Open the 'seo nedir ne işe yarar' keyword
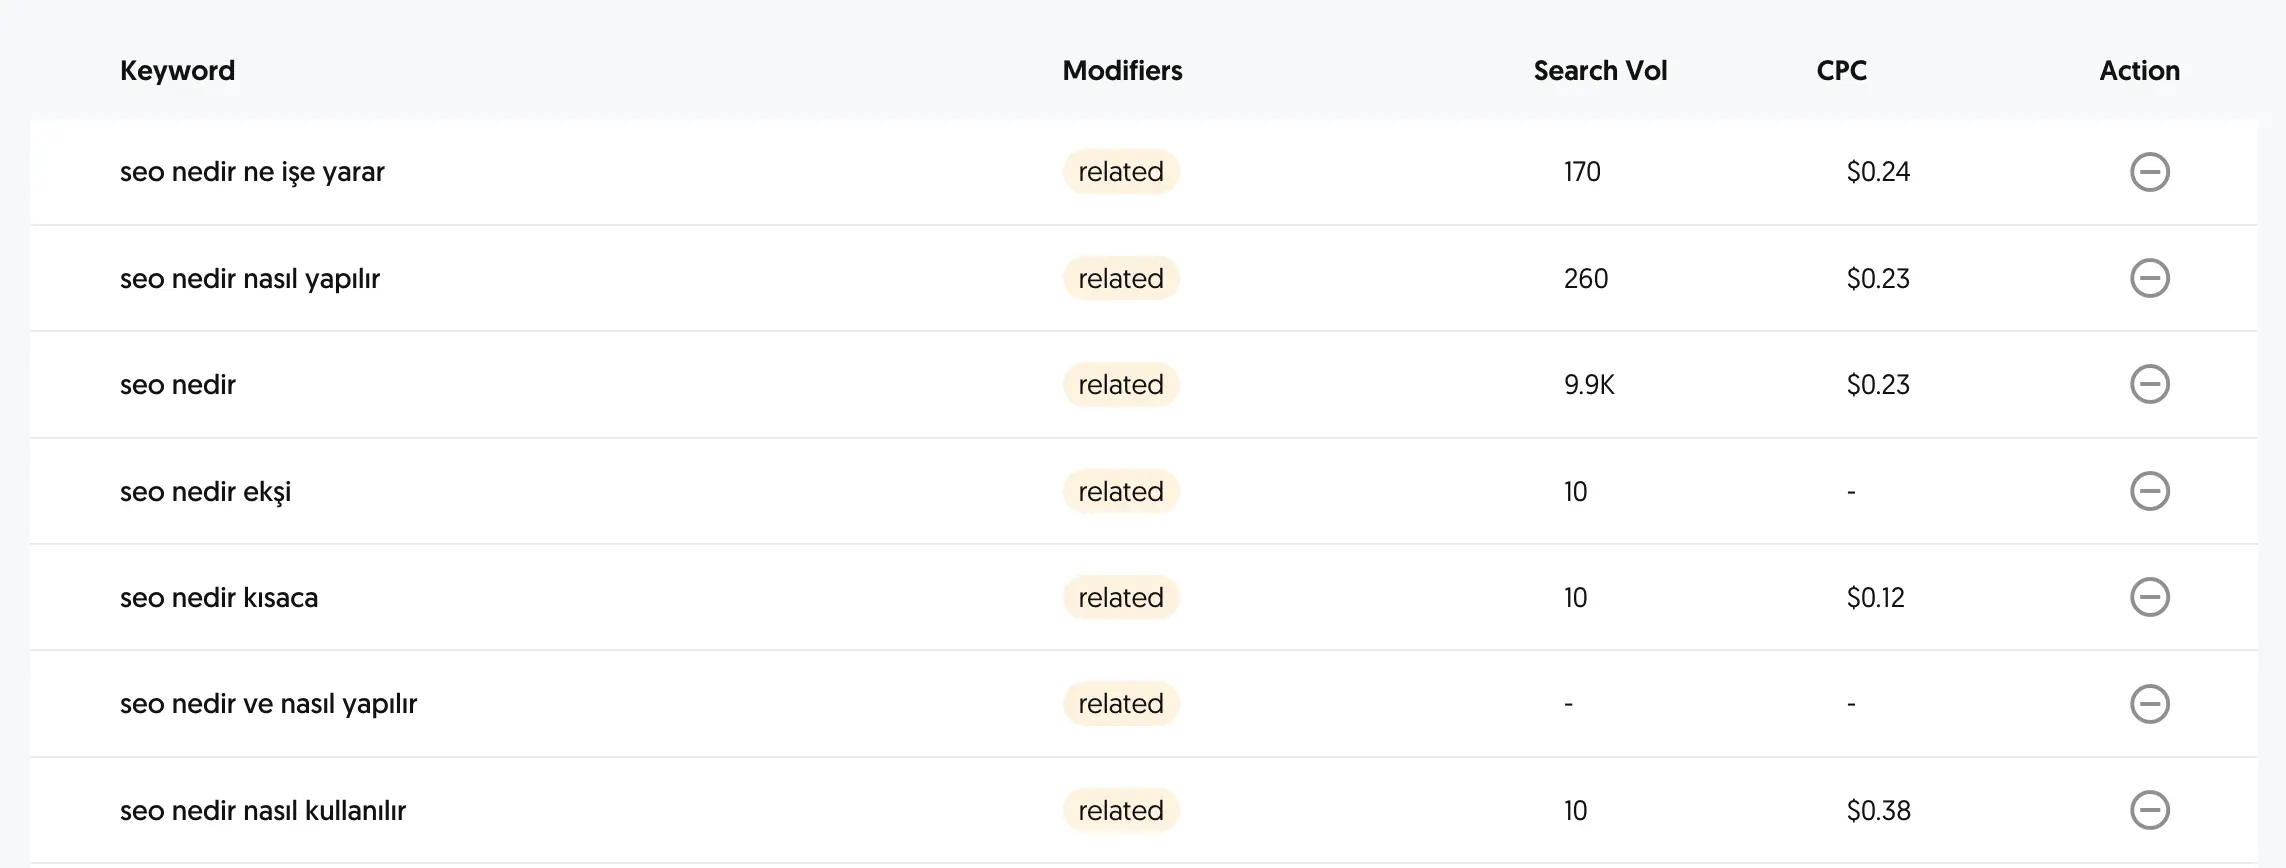This screenshot has height=868, width=2286. [x=252, y=172]
